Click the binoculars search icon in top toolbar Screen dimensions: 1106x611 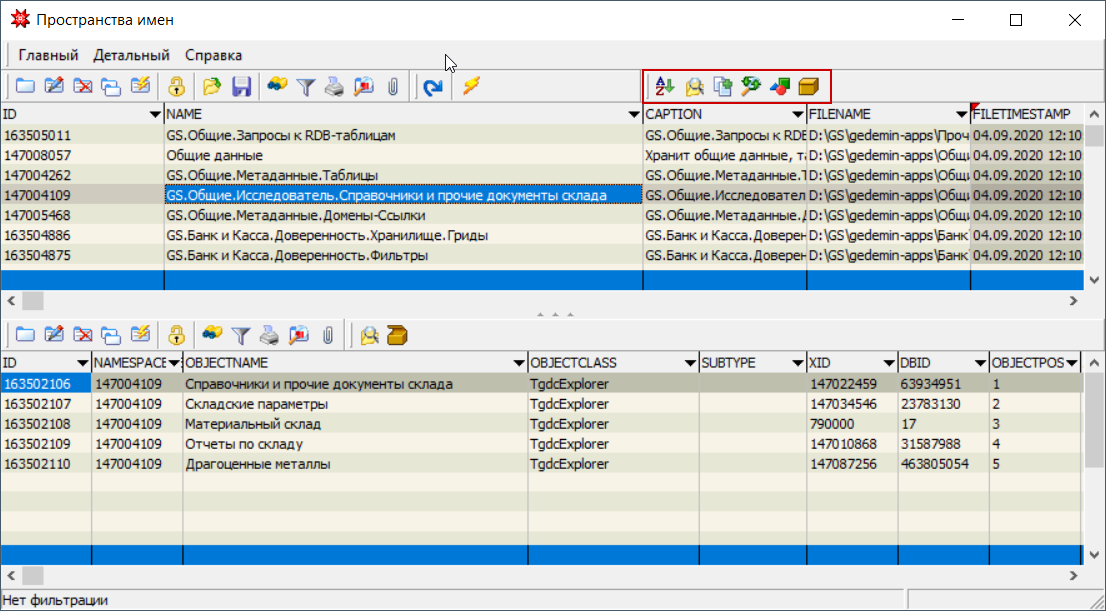278,87
